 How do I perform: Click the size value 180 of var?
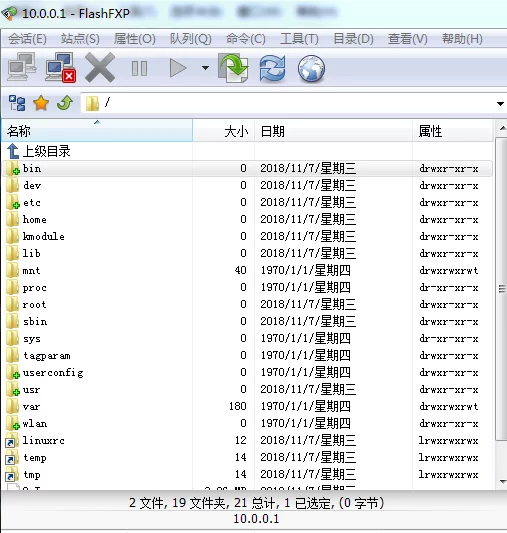pyautogui.click(x=238, y=406)
